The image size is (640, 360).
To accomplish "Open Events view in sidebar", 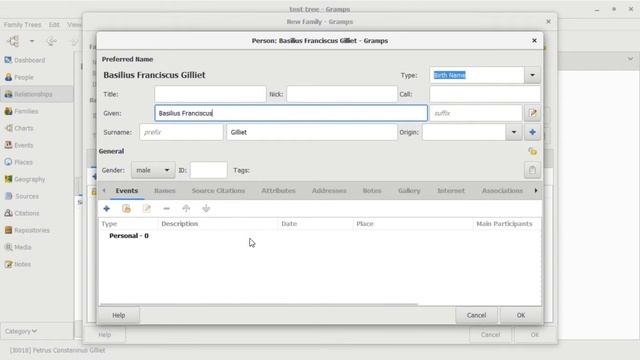I will (19, 145).
